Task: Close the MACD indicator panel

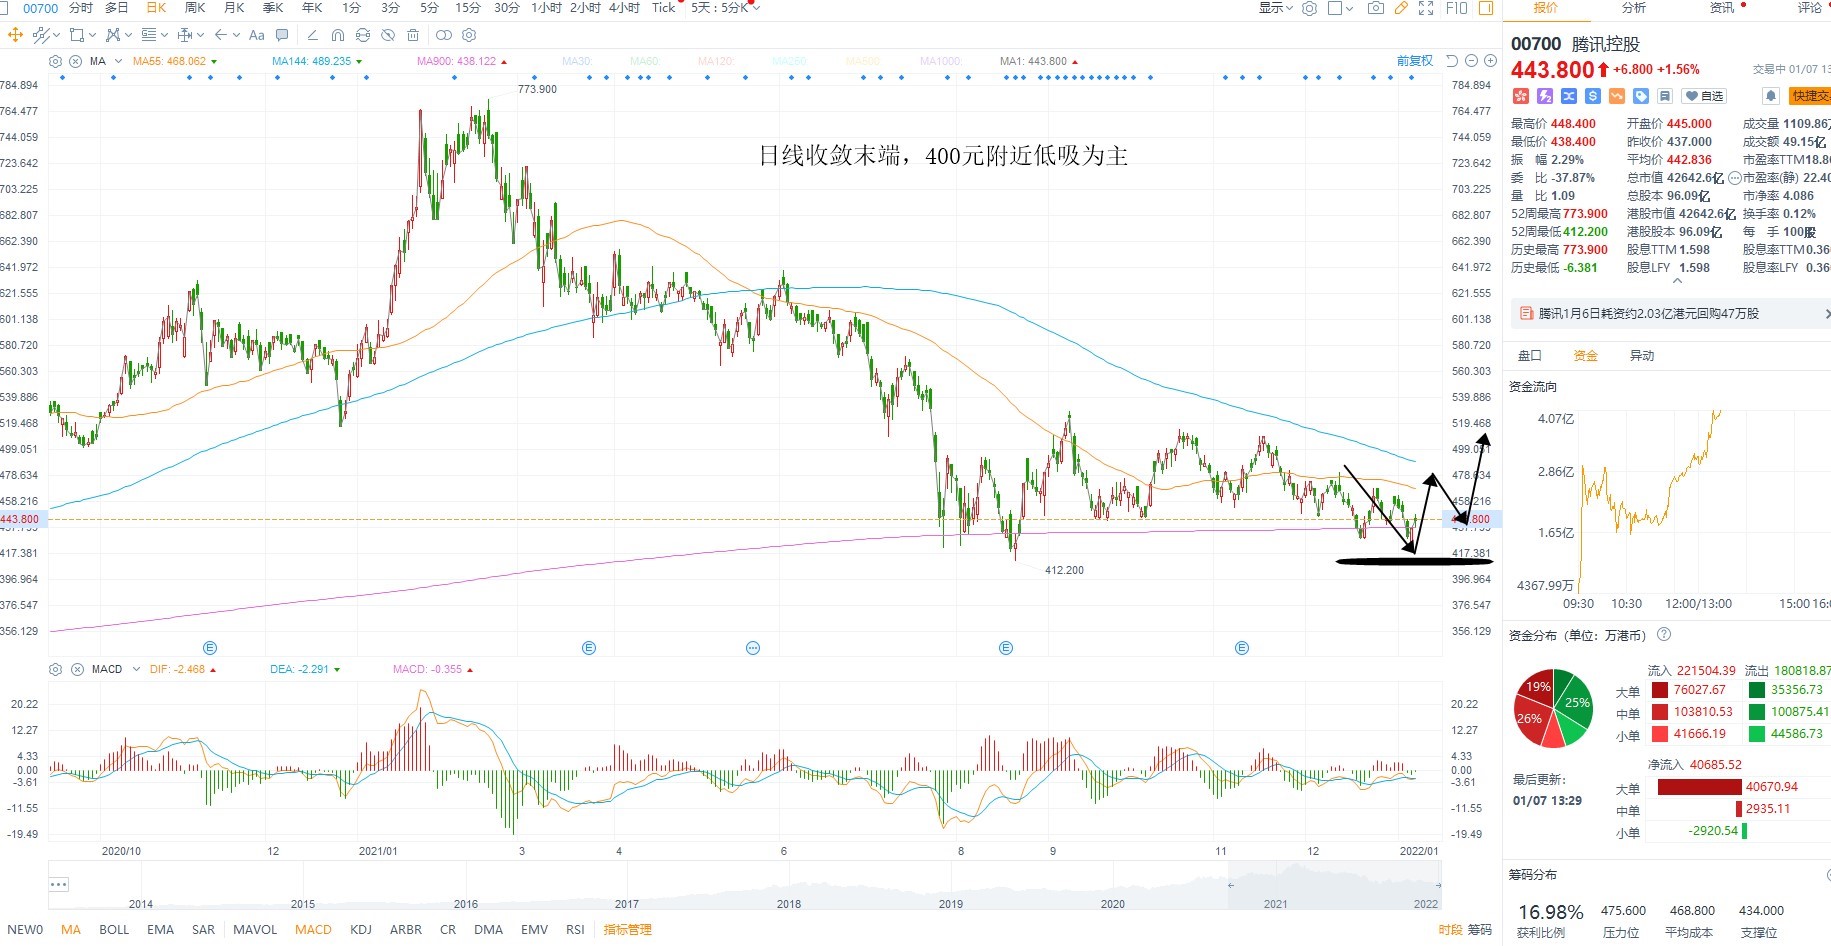Action: tap(77, 669)
